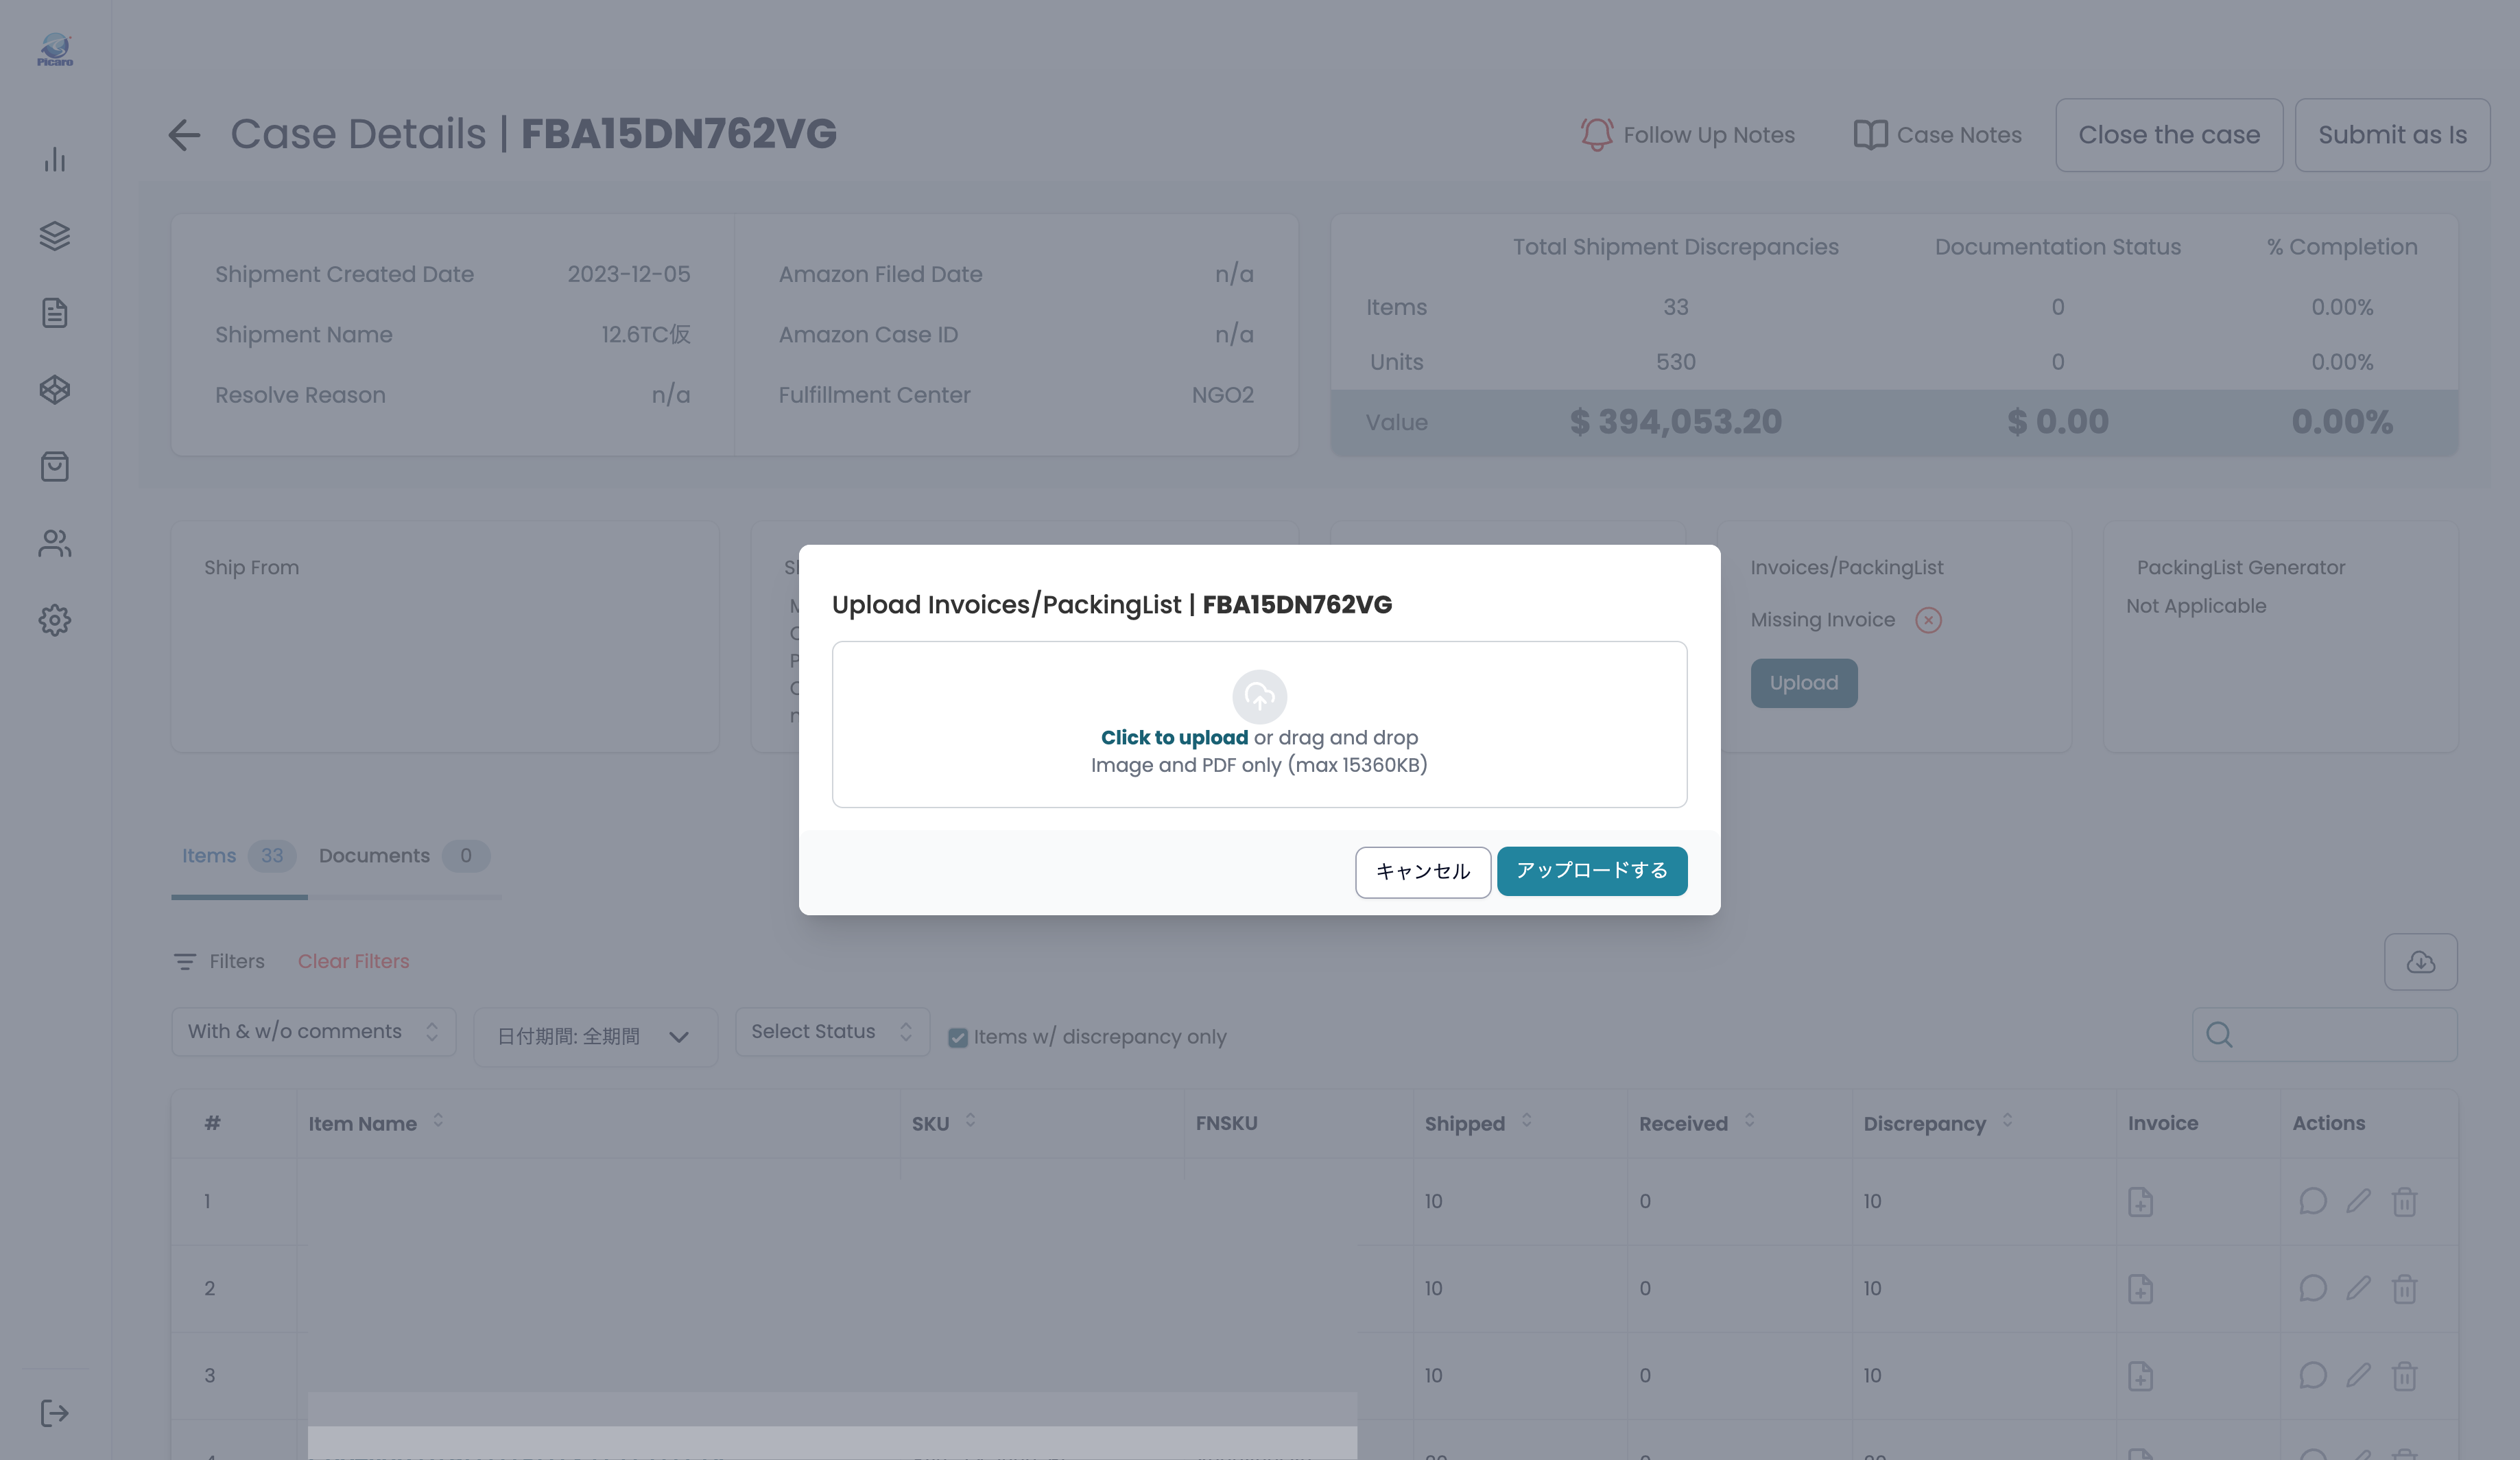Click the Click to upload link

pyautogui.click(x=1174, y=738)
